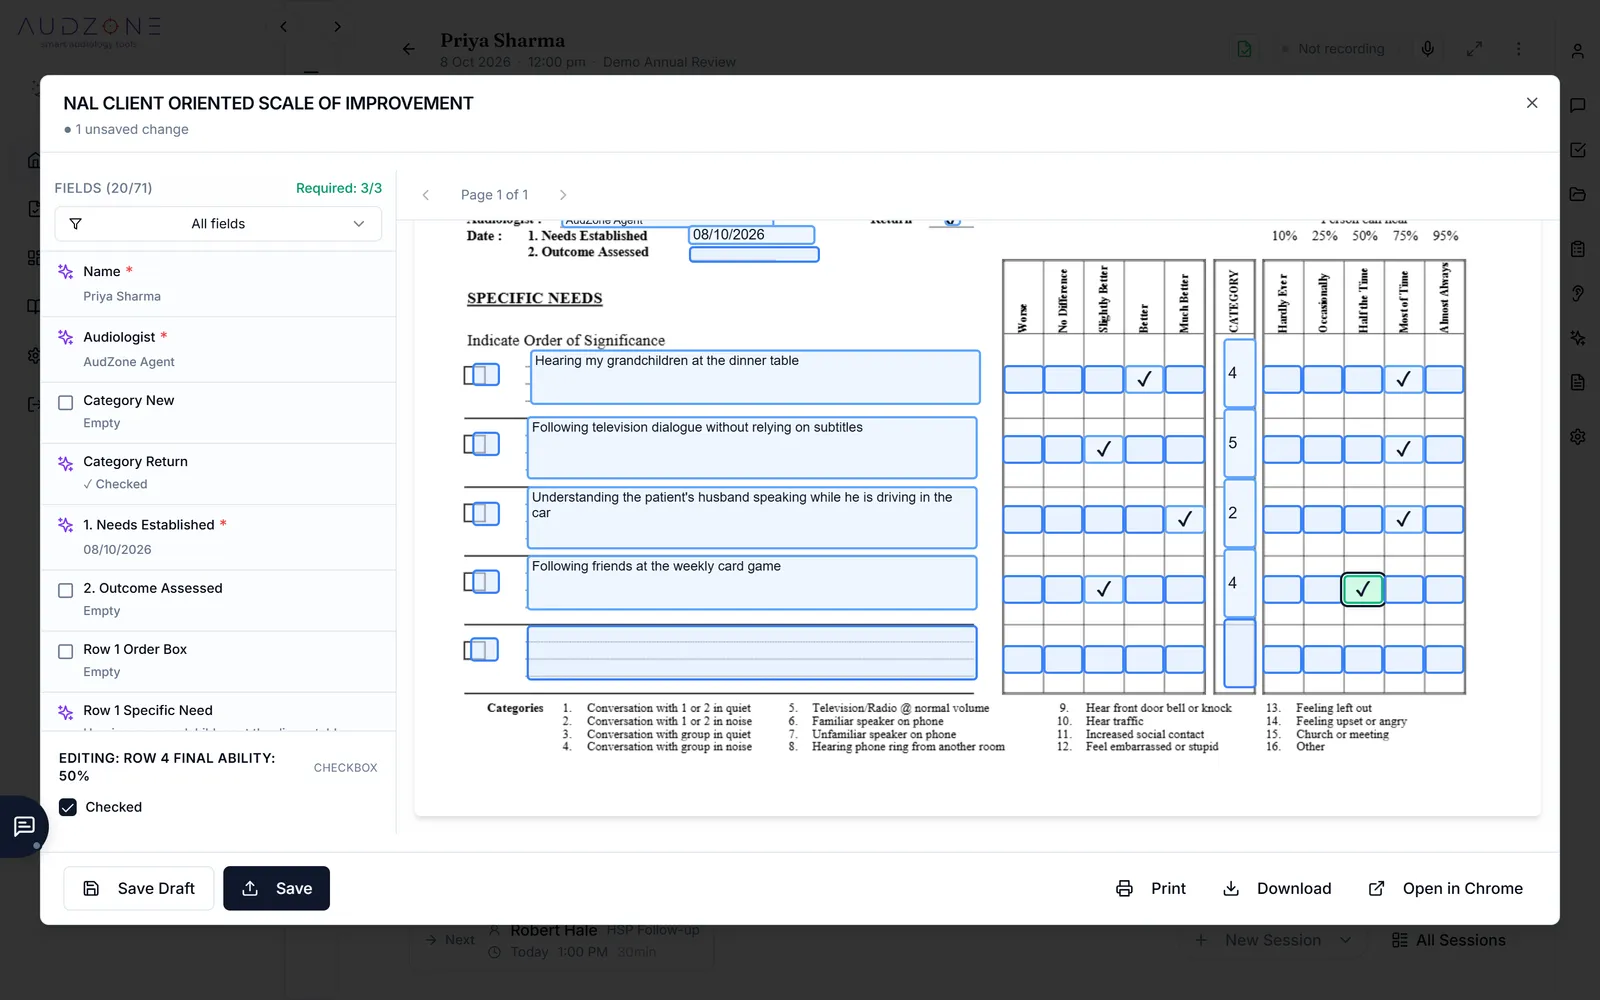Tick the 2. Outcome Assessed checkbox in the list

[x=66, y=591]
